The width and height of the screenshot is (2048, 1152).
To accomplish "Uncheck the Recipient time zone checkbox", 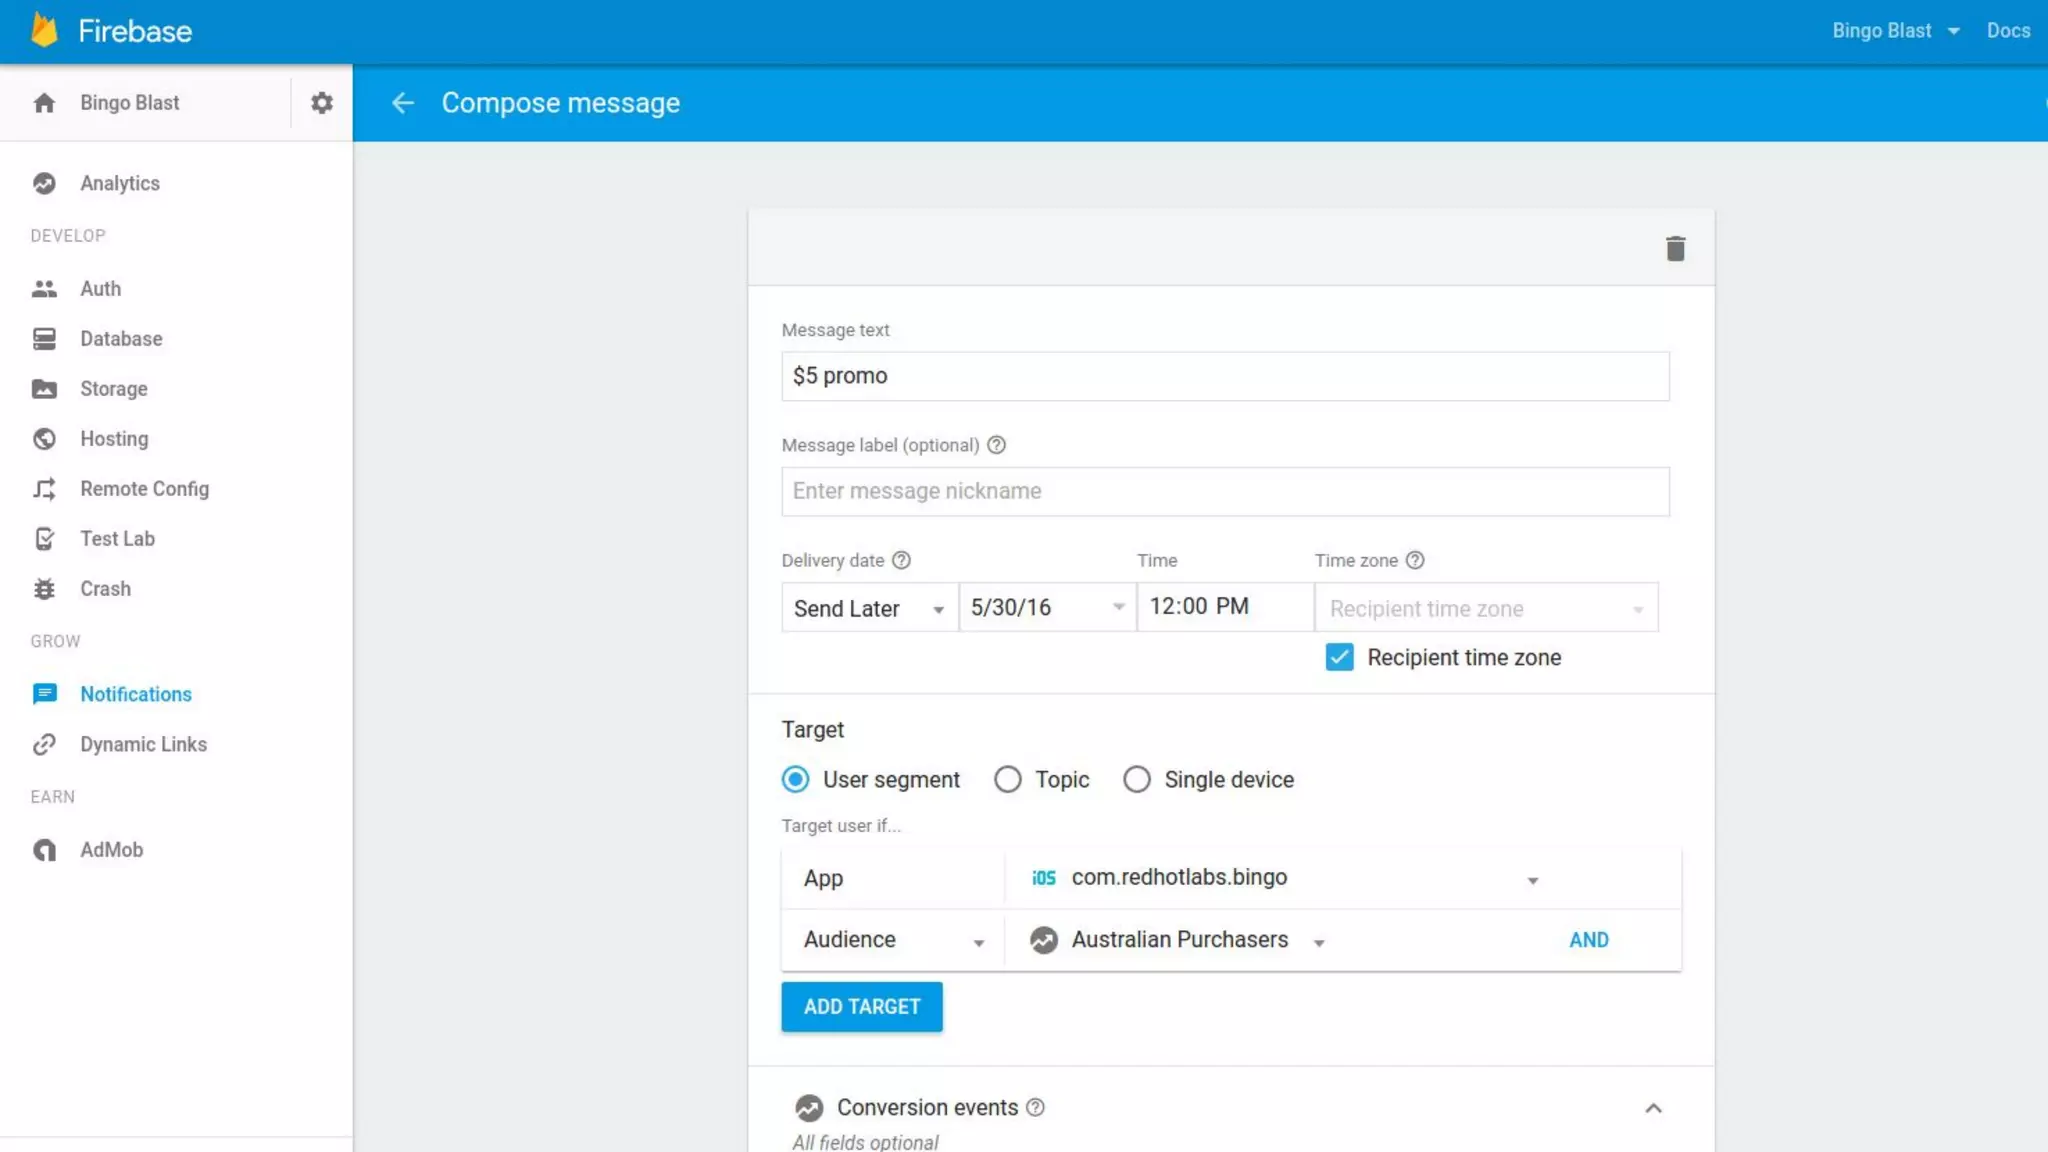I will coord(1339,657).
